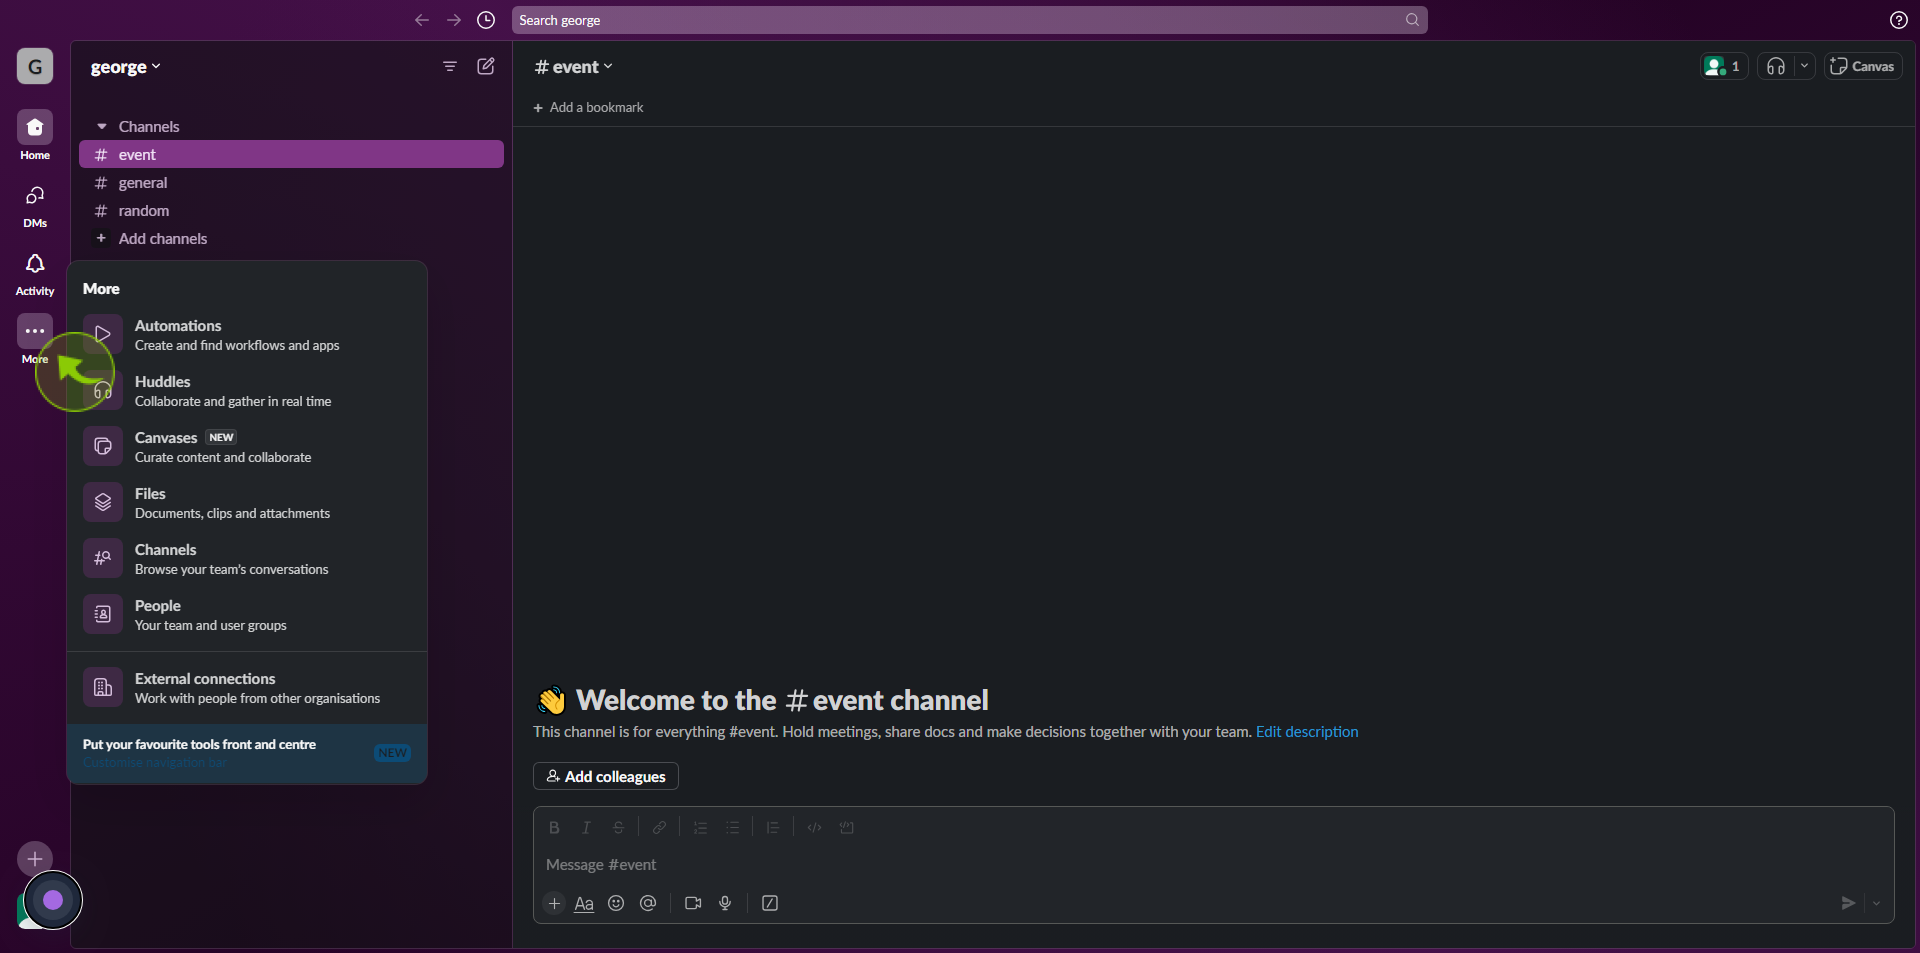This screenshot has width=1920, height=953.
Task: Open the emoji picker
Action: point(616,903)
